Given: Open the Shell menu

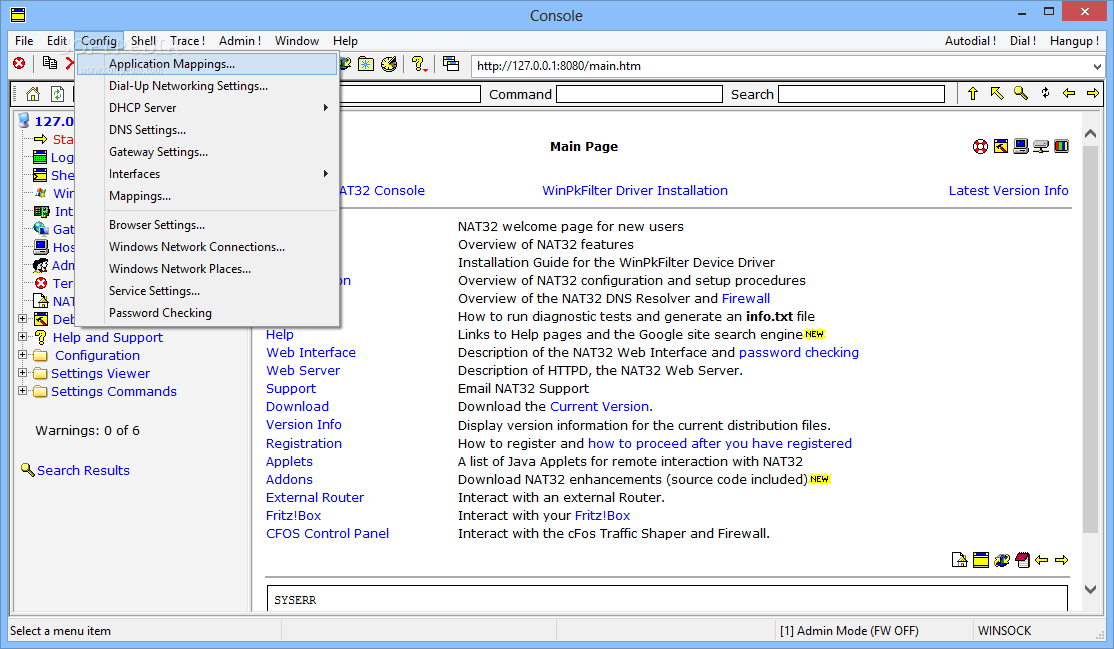Looking at the screenshot, I should tap(144, 41).
